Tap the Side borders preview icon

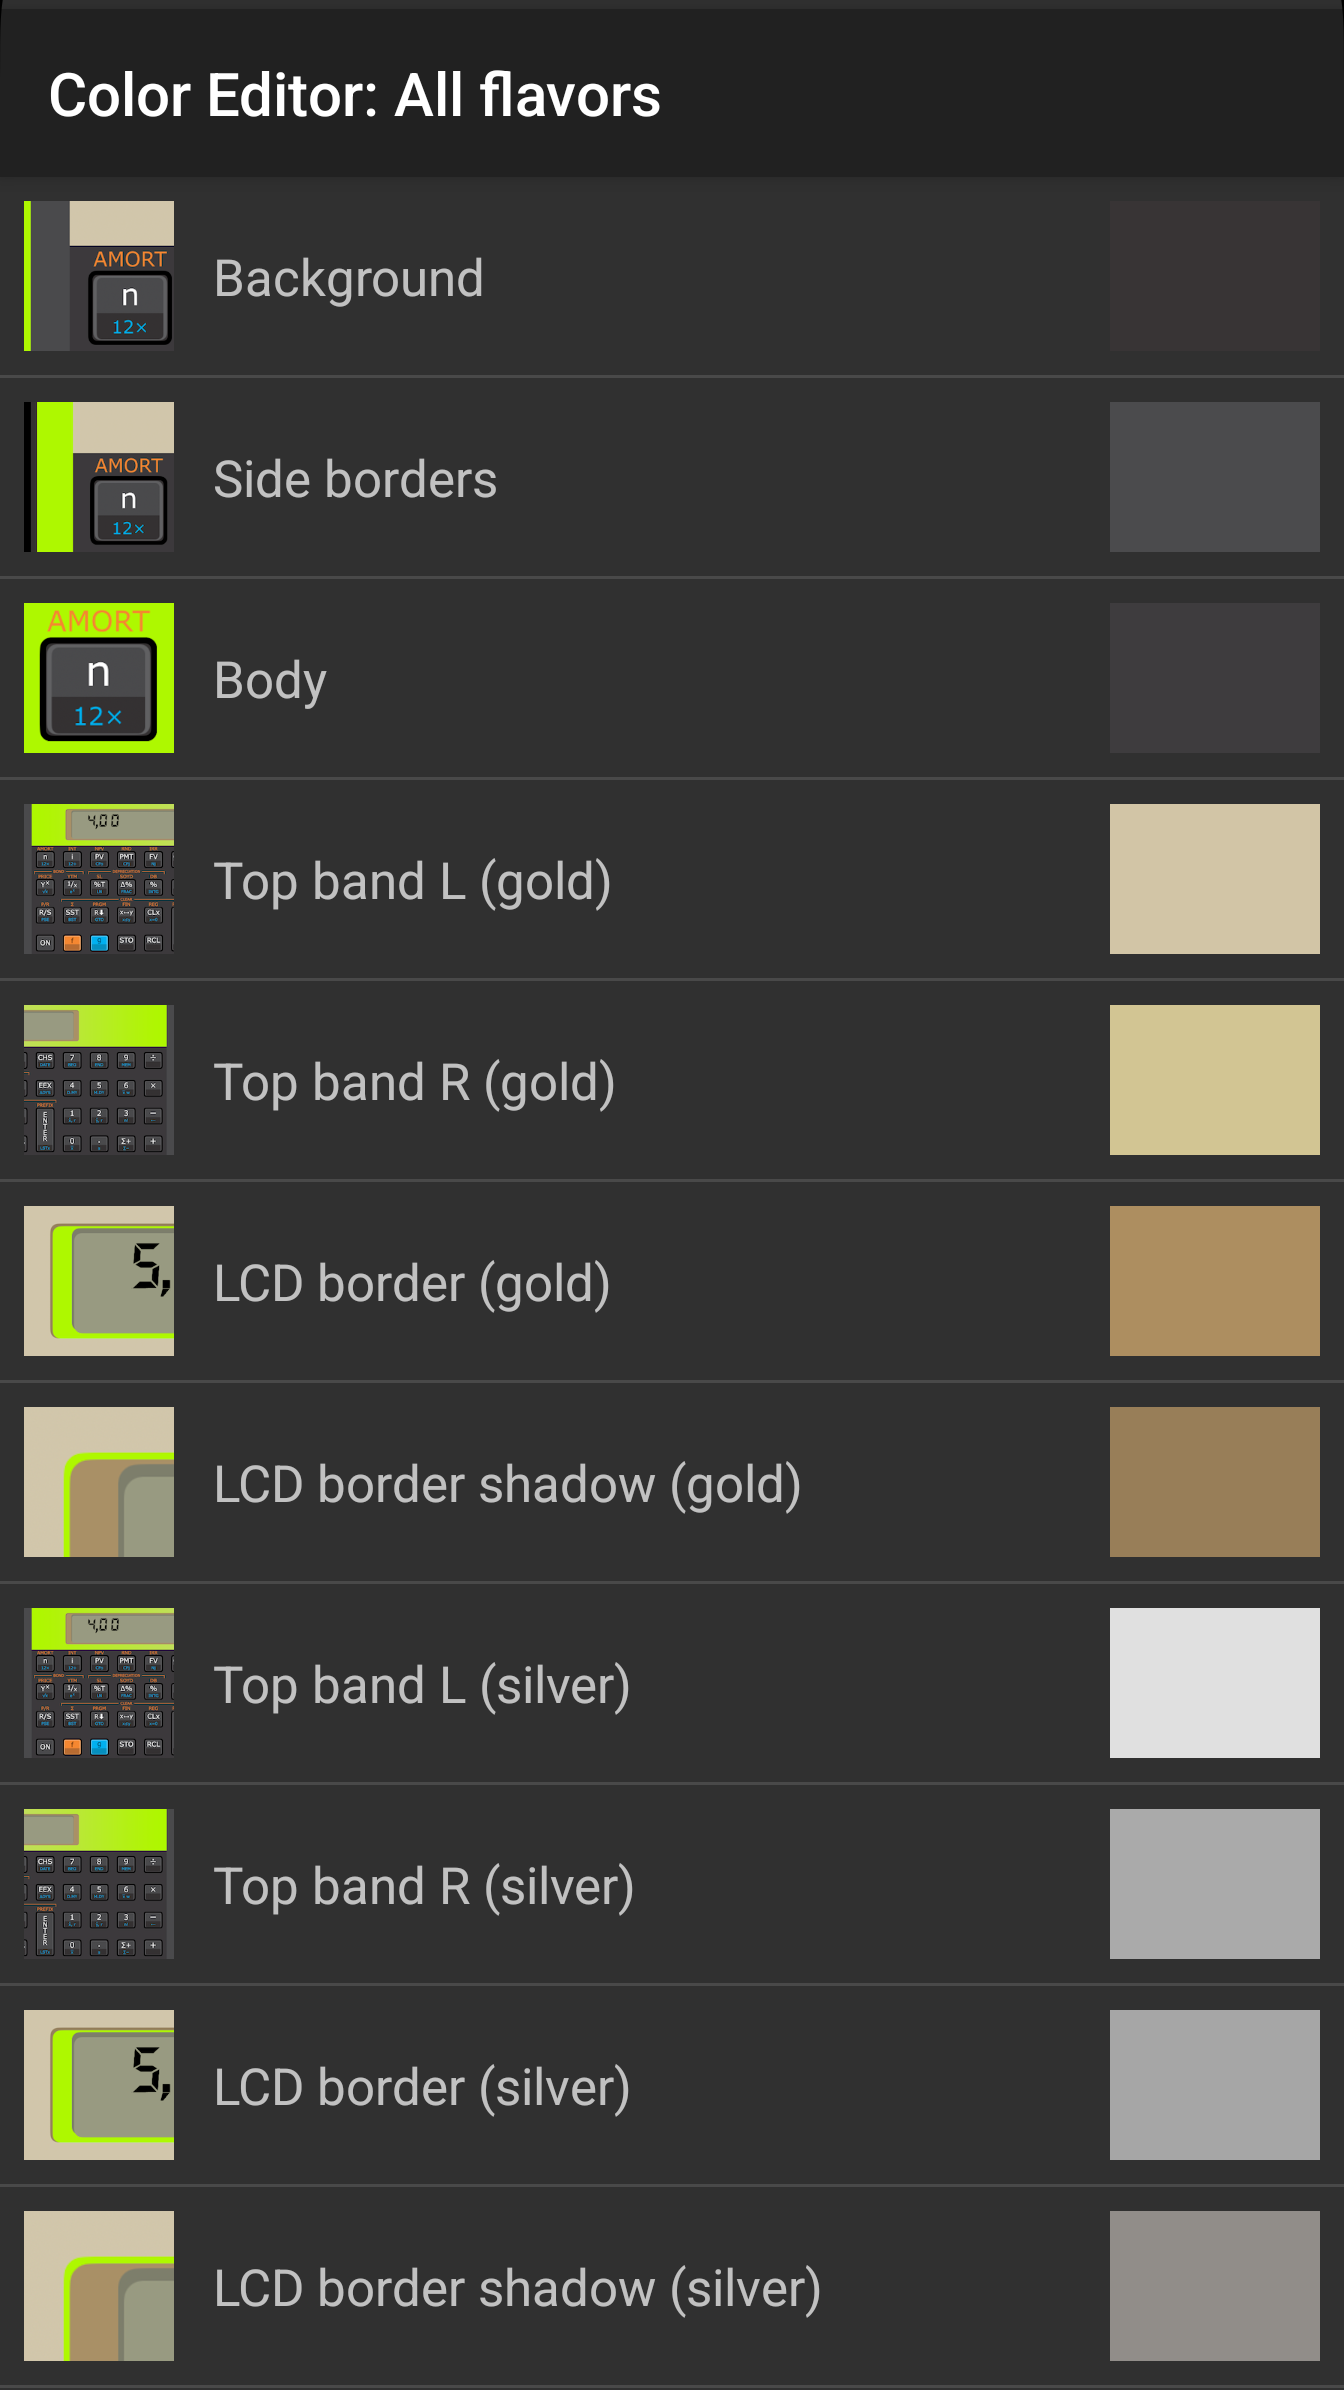pos(99,477)
